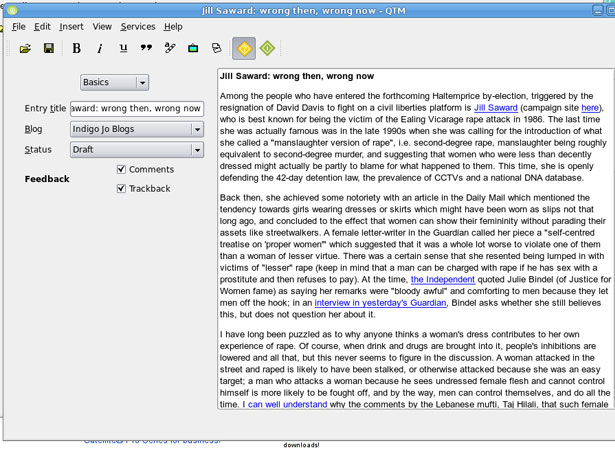This screenshot has width=615, height=450.
Task: Uncheck the Comments checkbox
Action: tap(121, 169)
